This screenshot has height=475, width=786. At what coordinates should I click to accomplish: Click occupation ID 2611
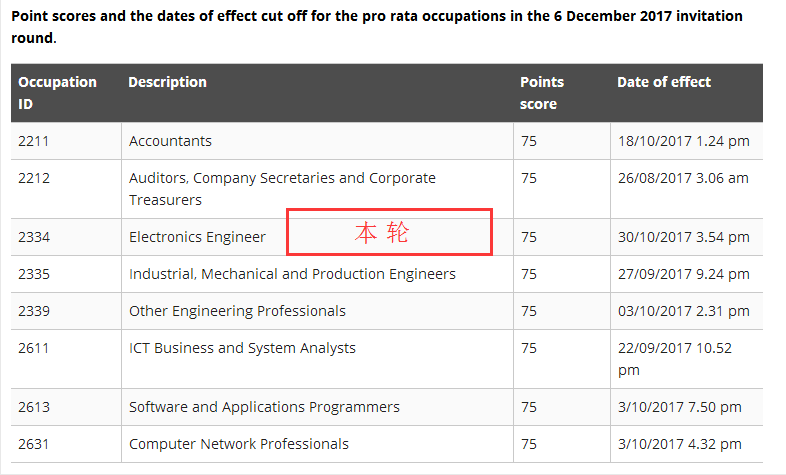click(33, 348)
